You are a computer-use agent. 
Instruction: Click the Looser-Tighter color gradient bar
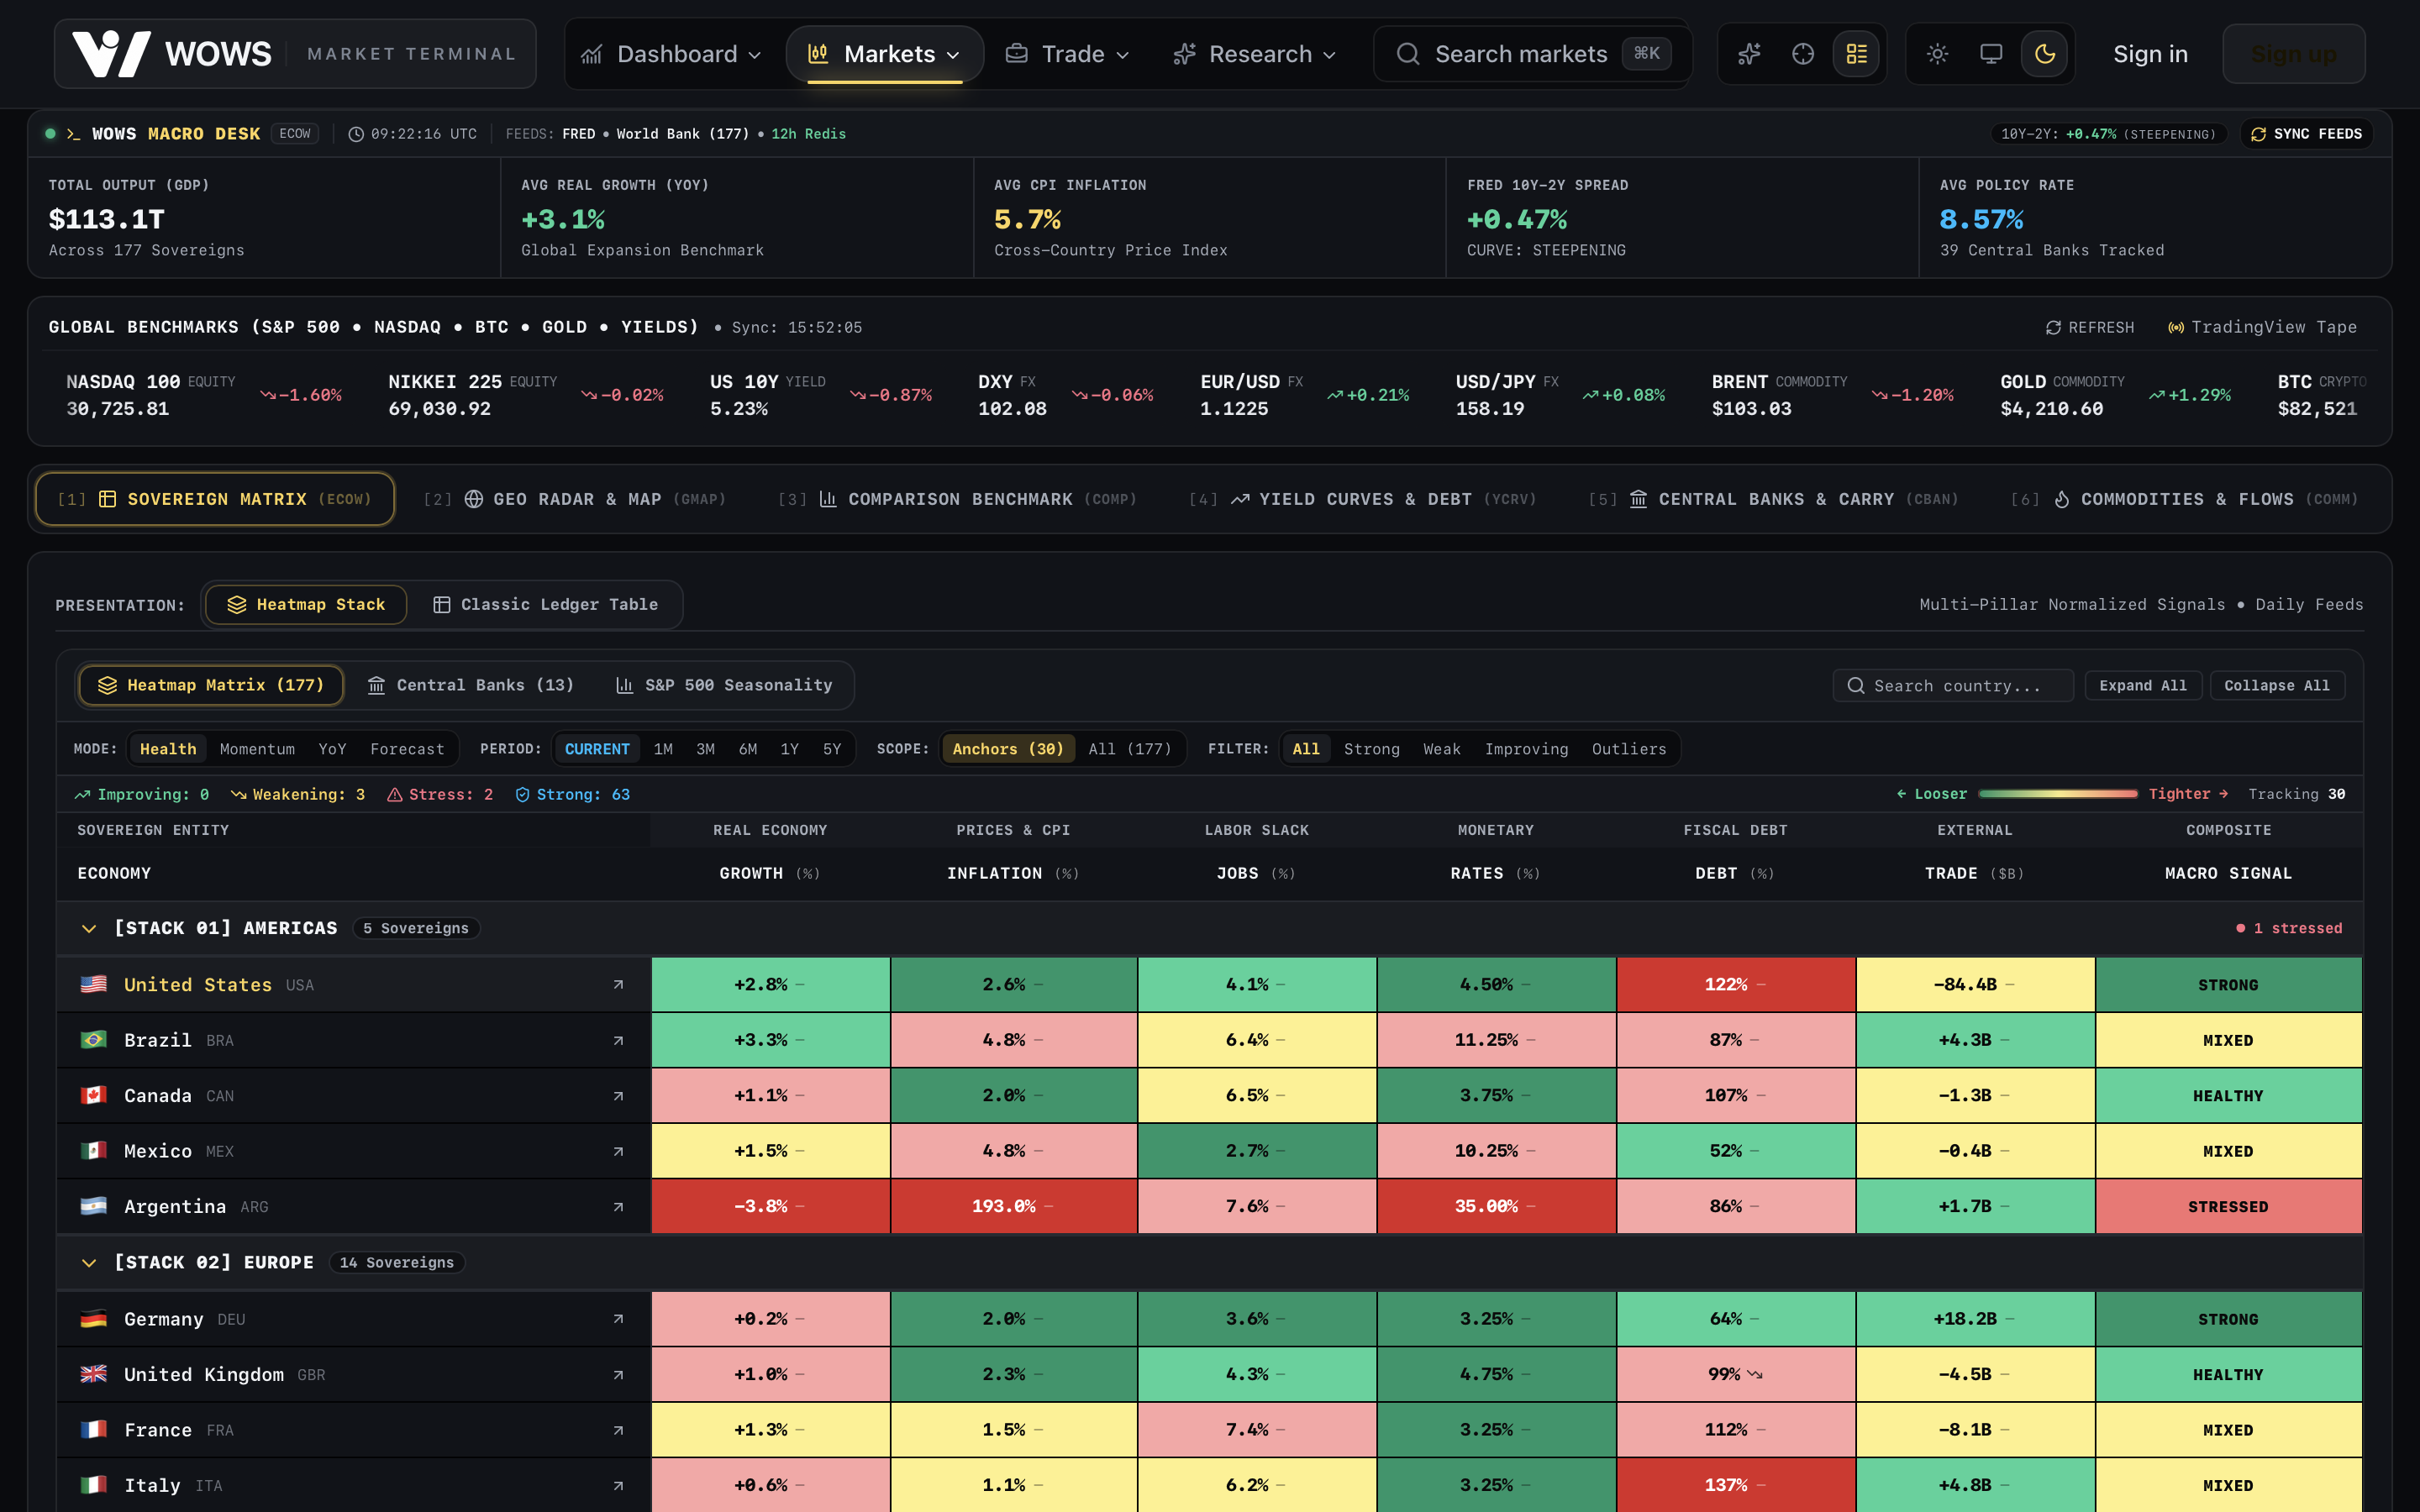coord(2058,794)
